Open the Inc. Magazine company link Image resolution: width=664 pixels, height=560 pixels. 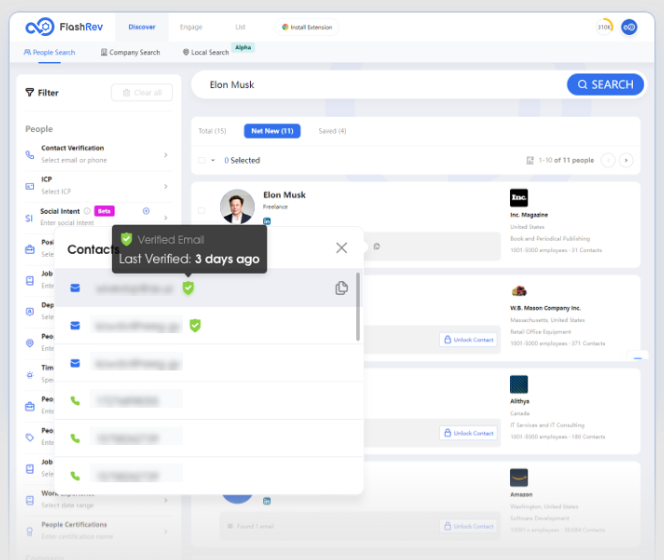click(x=529, y=215)
